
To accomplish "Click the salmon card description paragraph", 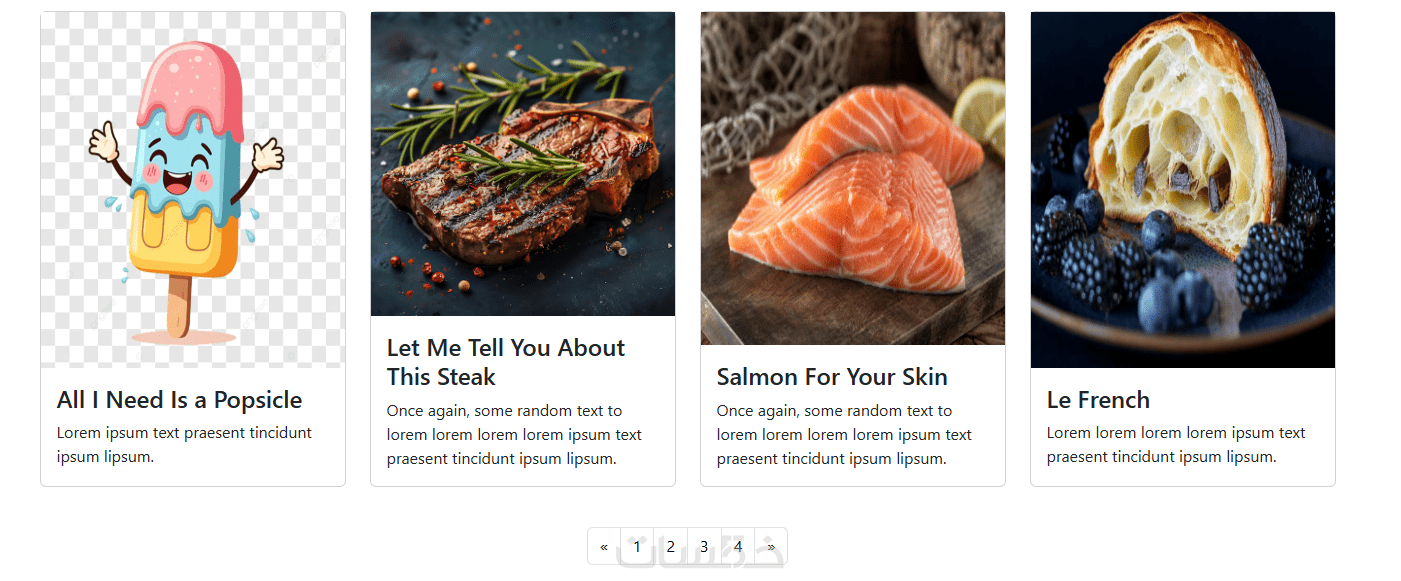I will 844,435.
